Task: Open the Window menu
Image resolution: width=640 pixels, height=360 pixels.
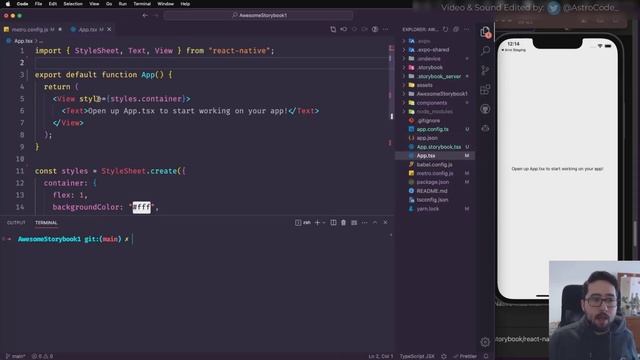Action: coord(165,4)
